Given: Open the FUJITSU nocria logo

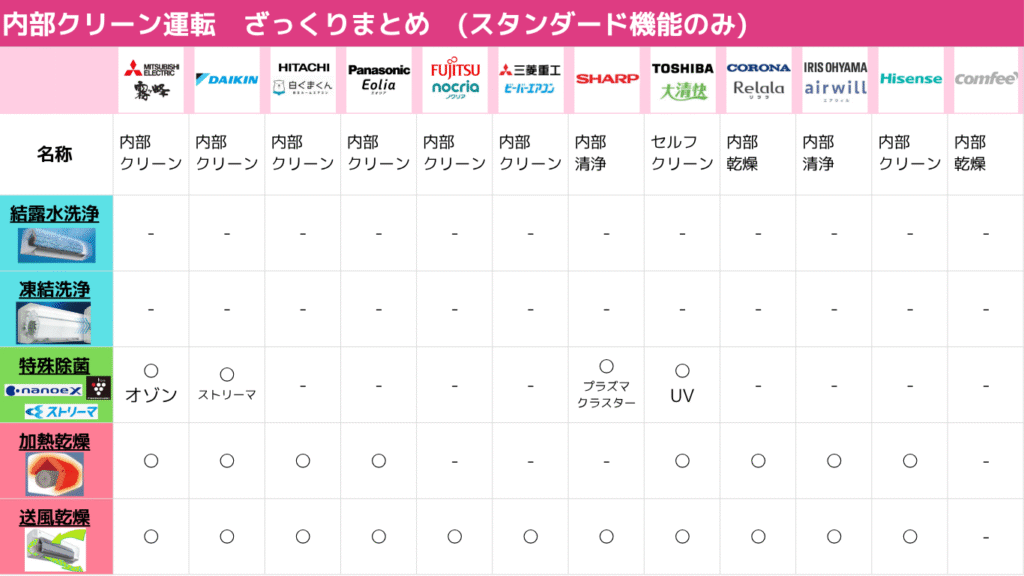Looking at the screenshot, I should point(455,80).
